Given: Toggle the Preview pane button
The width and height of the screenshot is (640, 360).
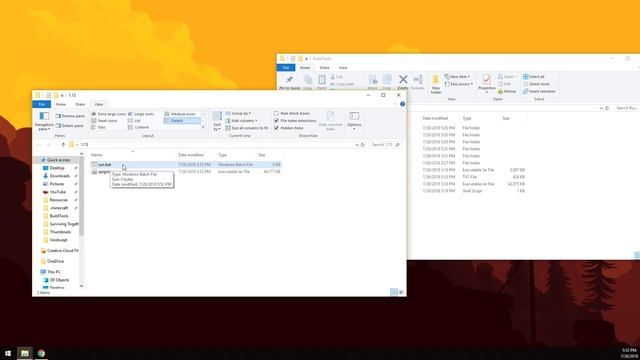Looking at the screenshot, I should click(70, 116).
